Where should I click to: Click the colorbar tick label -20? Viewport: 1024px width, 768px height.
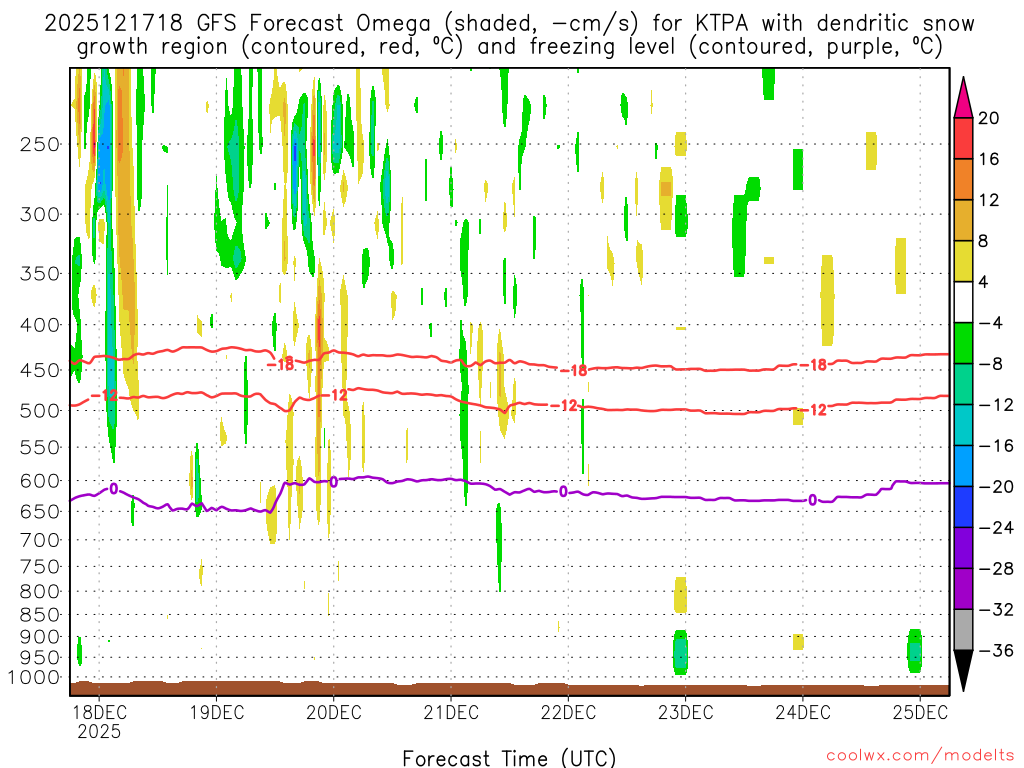pyautogui.click(x=997, y=487)
